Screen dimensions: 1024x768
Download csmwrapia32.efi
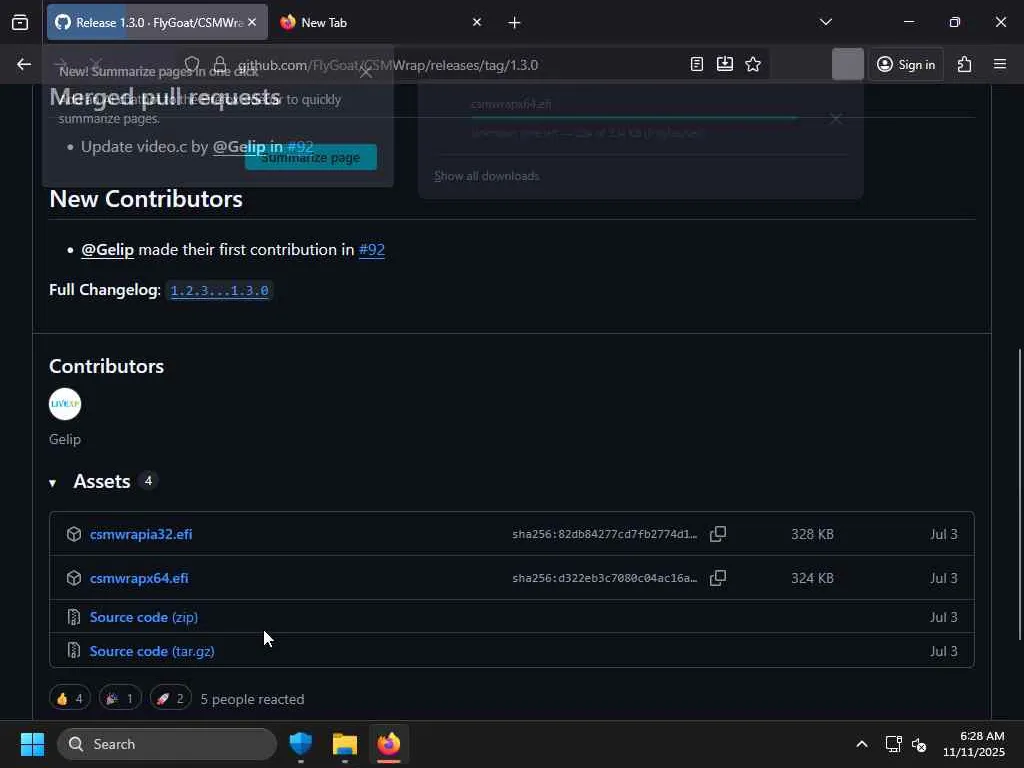(x=141, y=534)
